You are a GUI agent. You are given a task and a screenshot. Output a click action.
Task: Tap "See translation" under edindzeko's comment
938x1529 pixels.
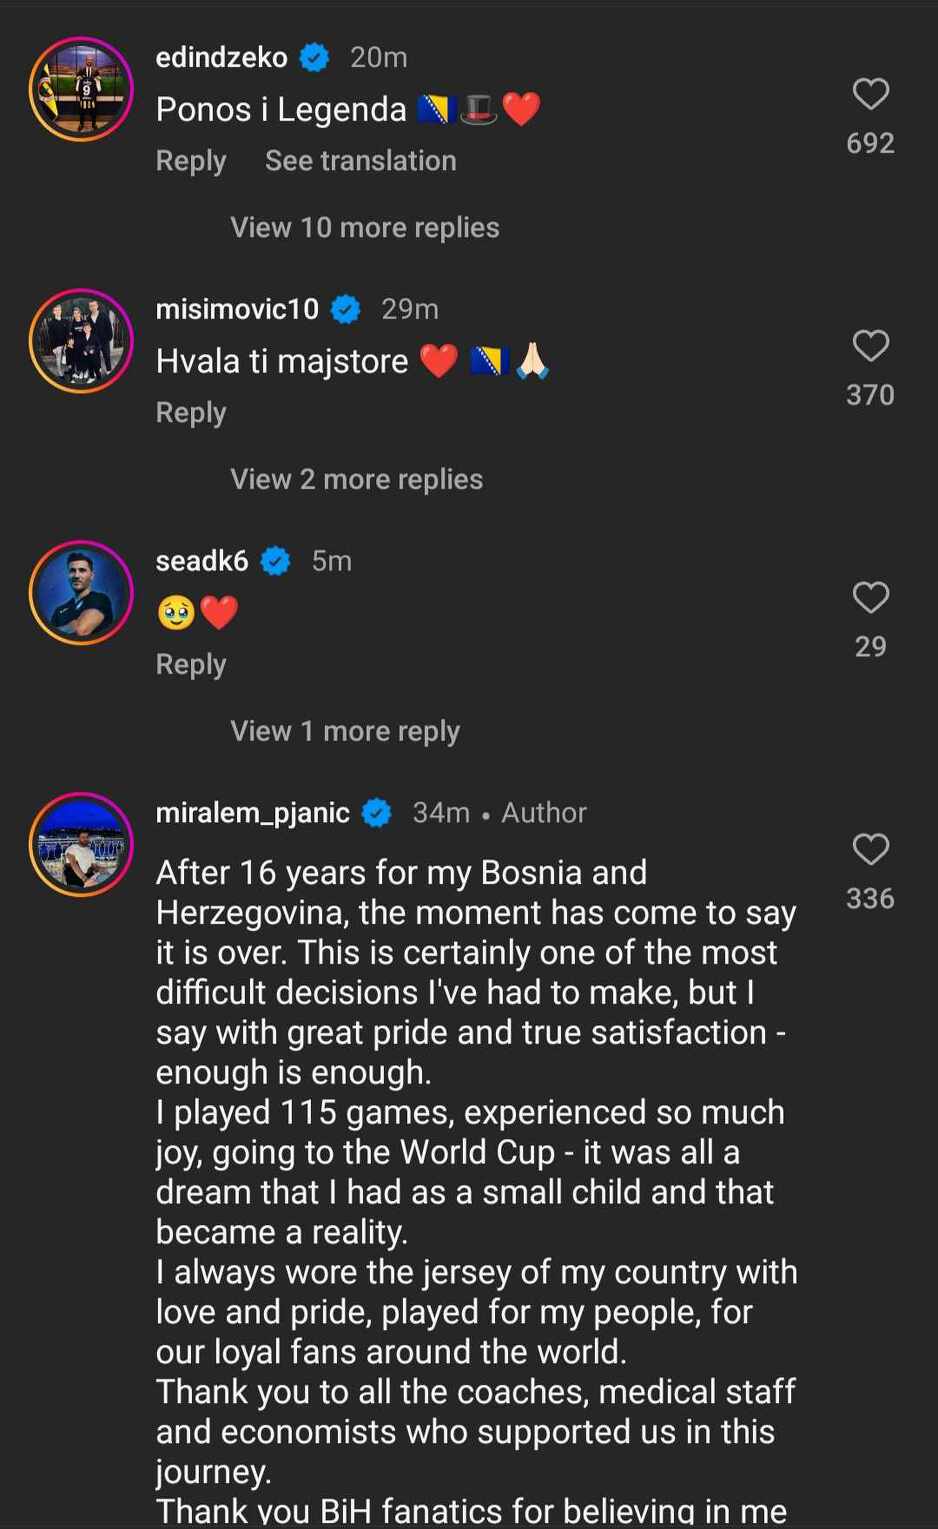tap(360, 161)
